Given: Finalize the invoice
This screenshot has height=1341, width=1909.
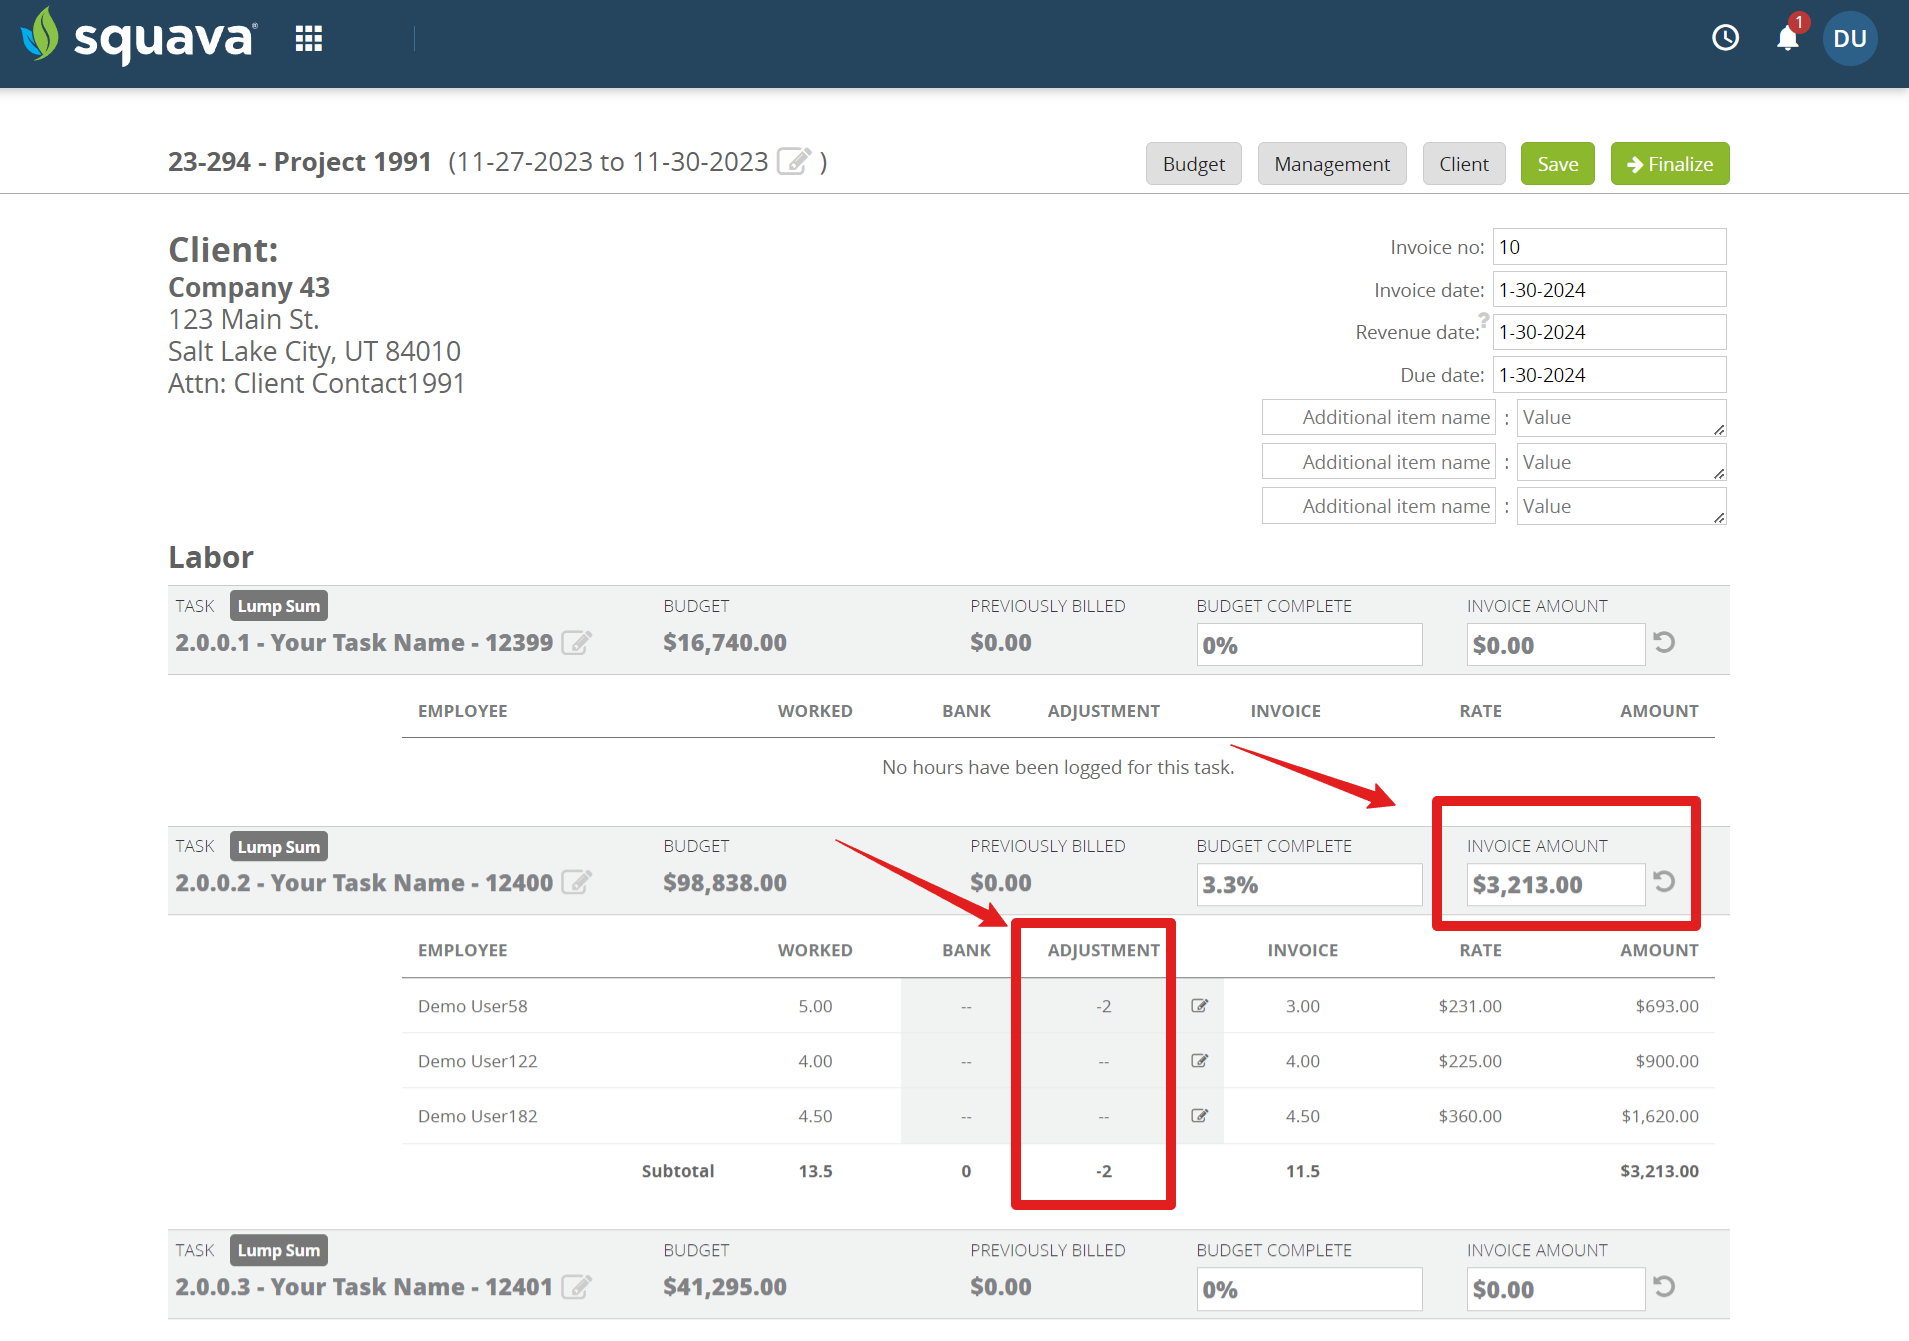Looking at the screenshot, I should click(1669, 164).
